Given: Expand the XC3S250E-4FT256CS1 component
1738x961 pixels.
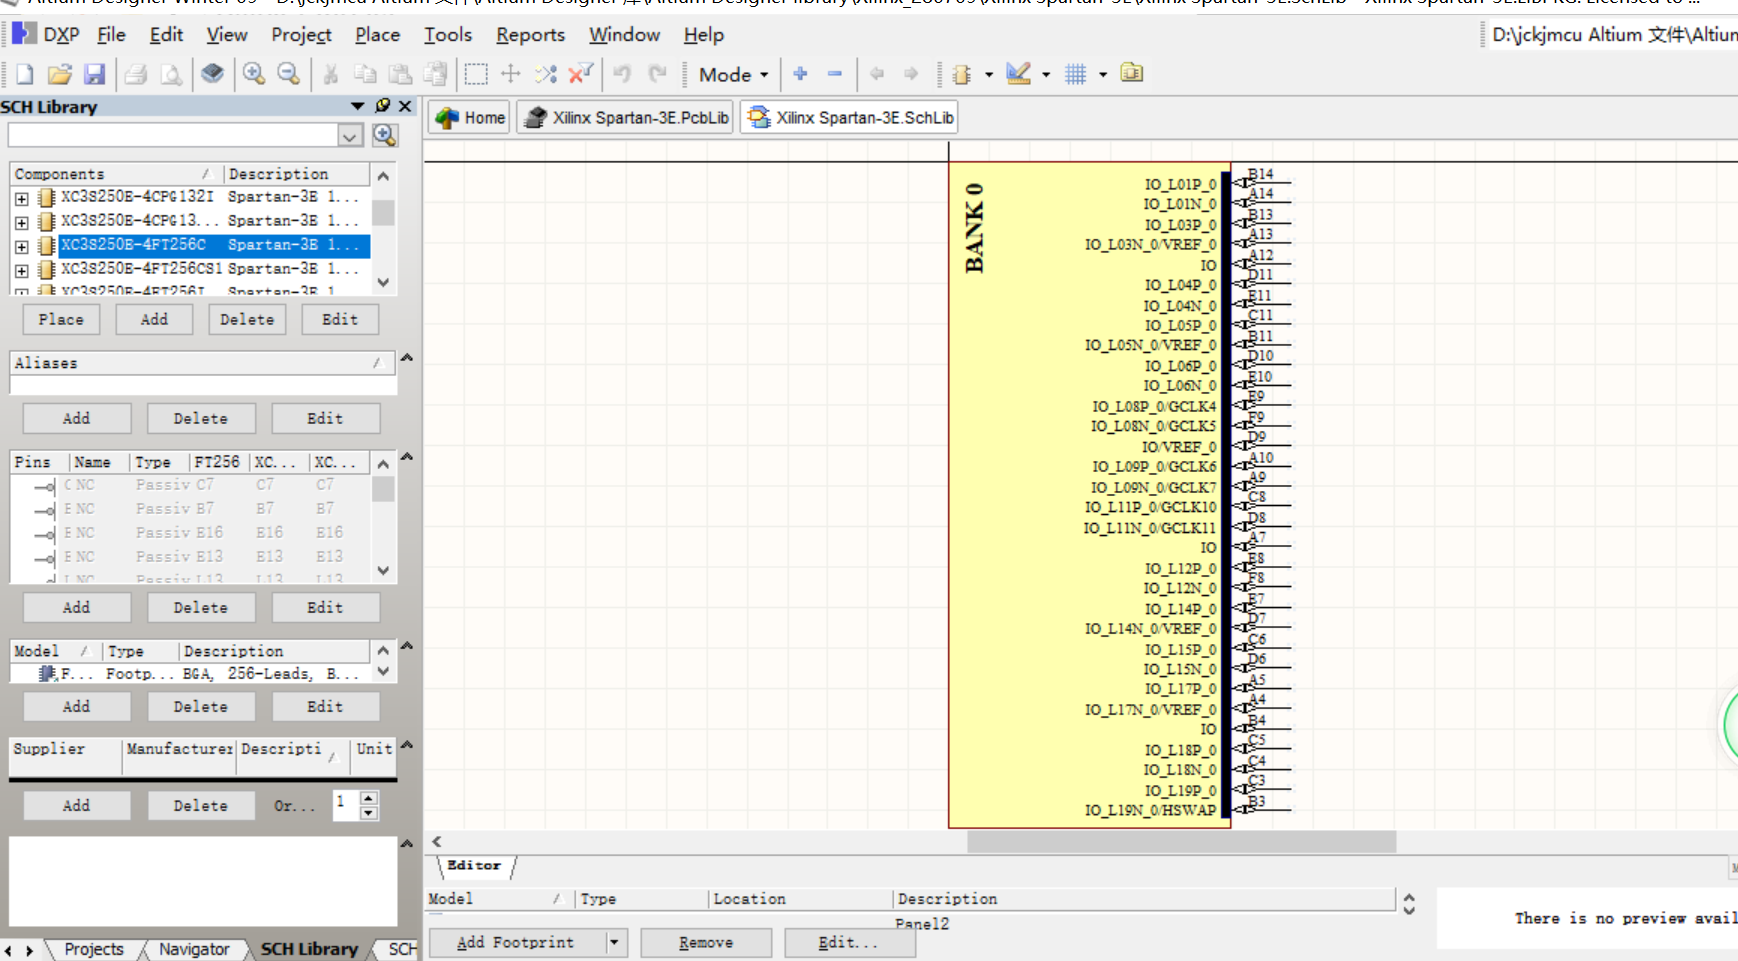Looking at the screenshot, I should [x=22, y=270].
